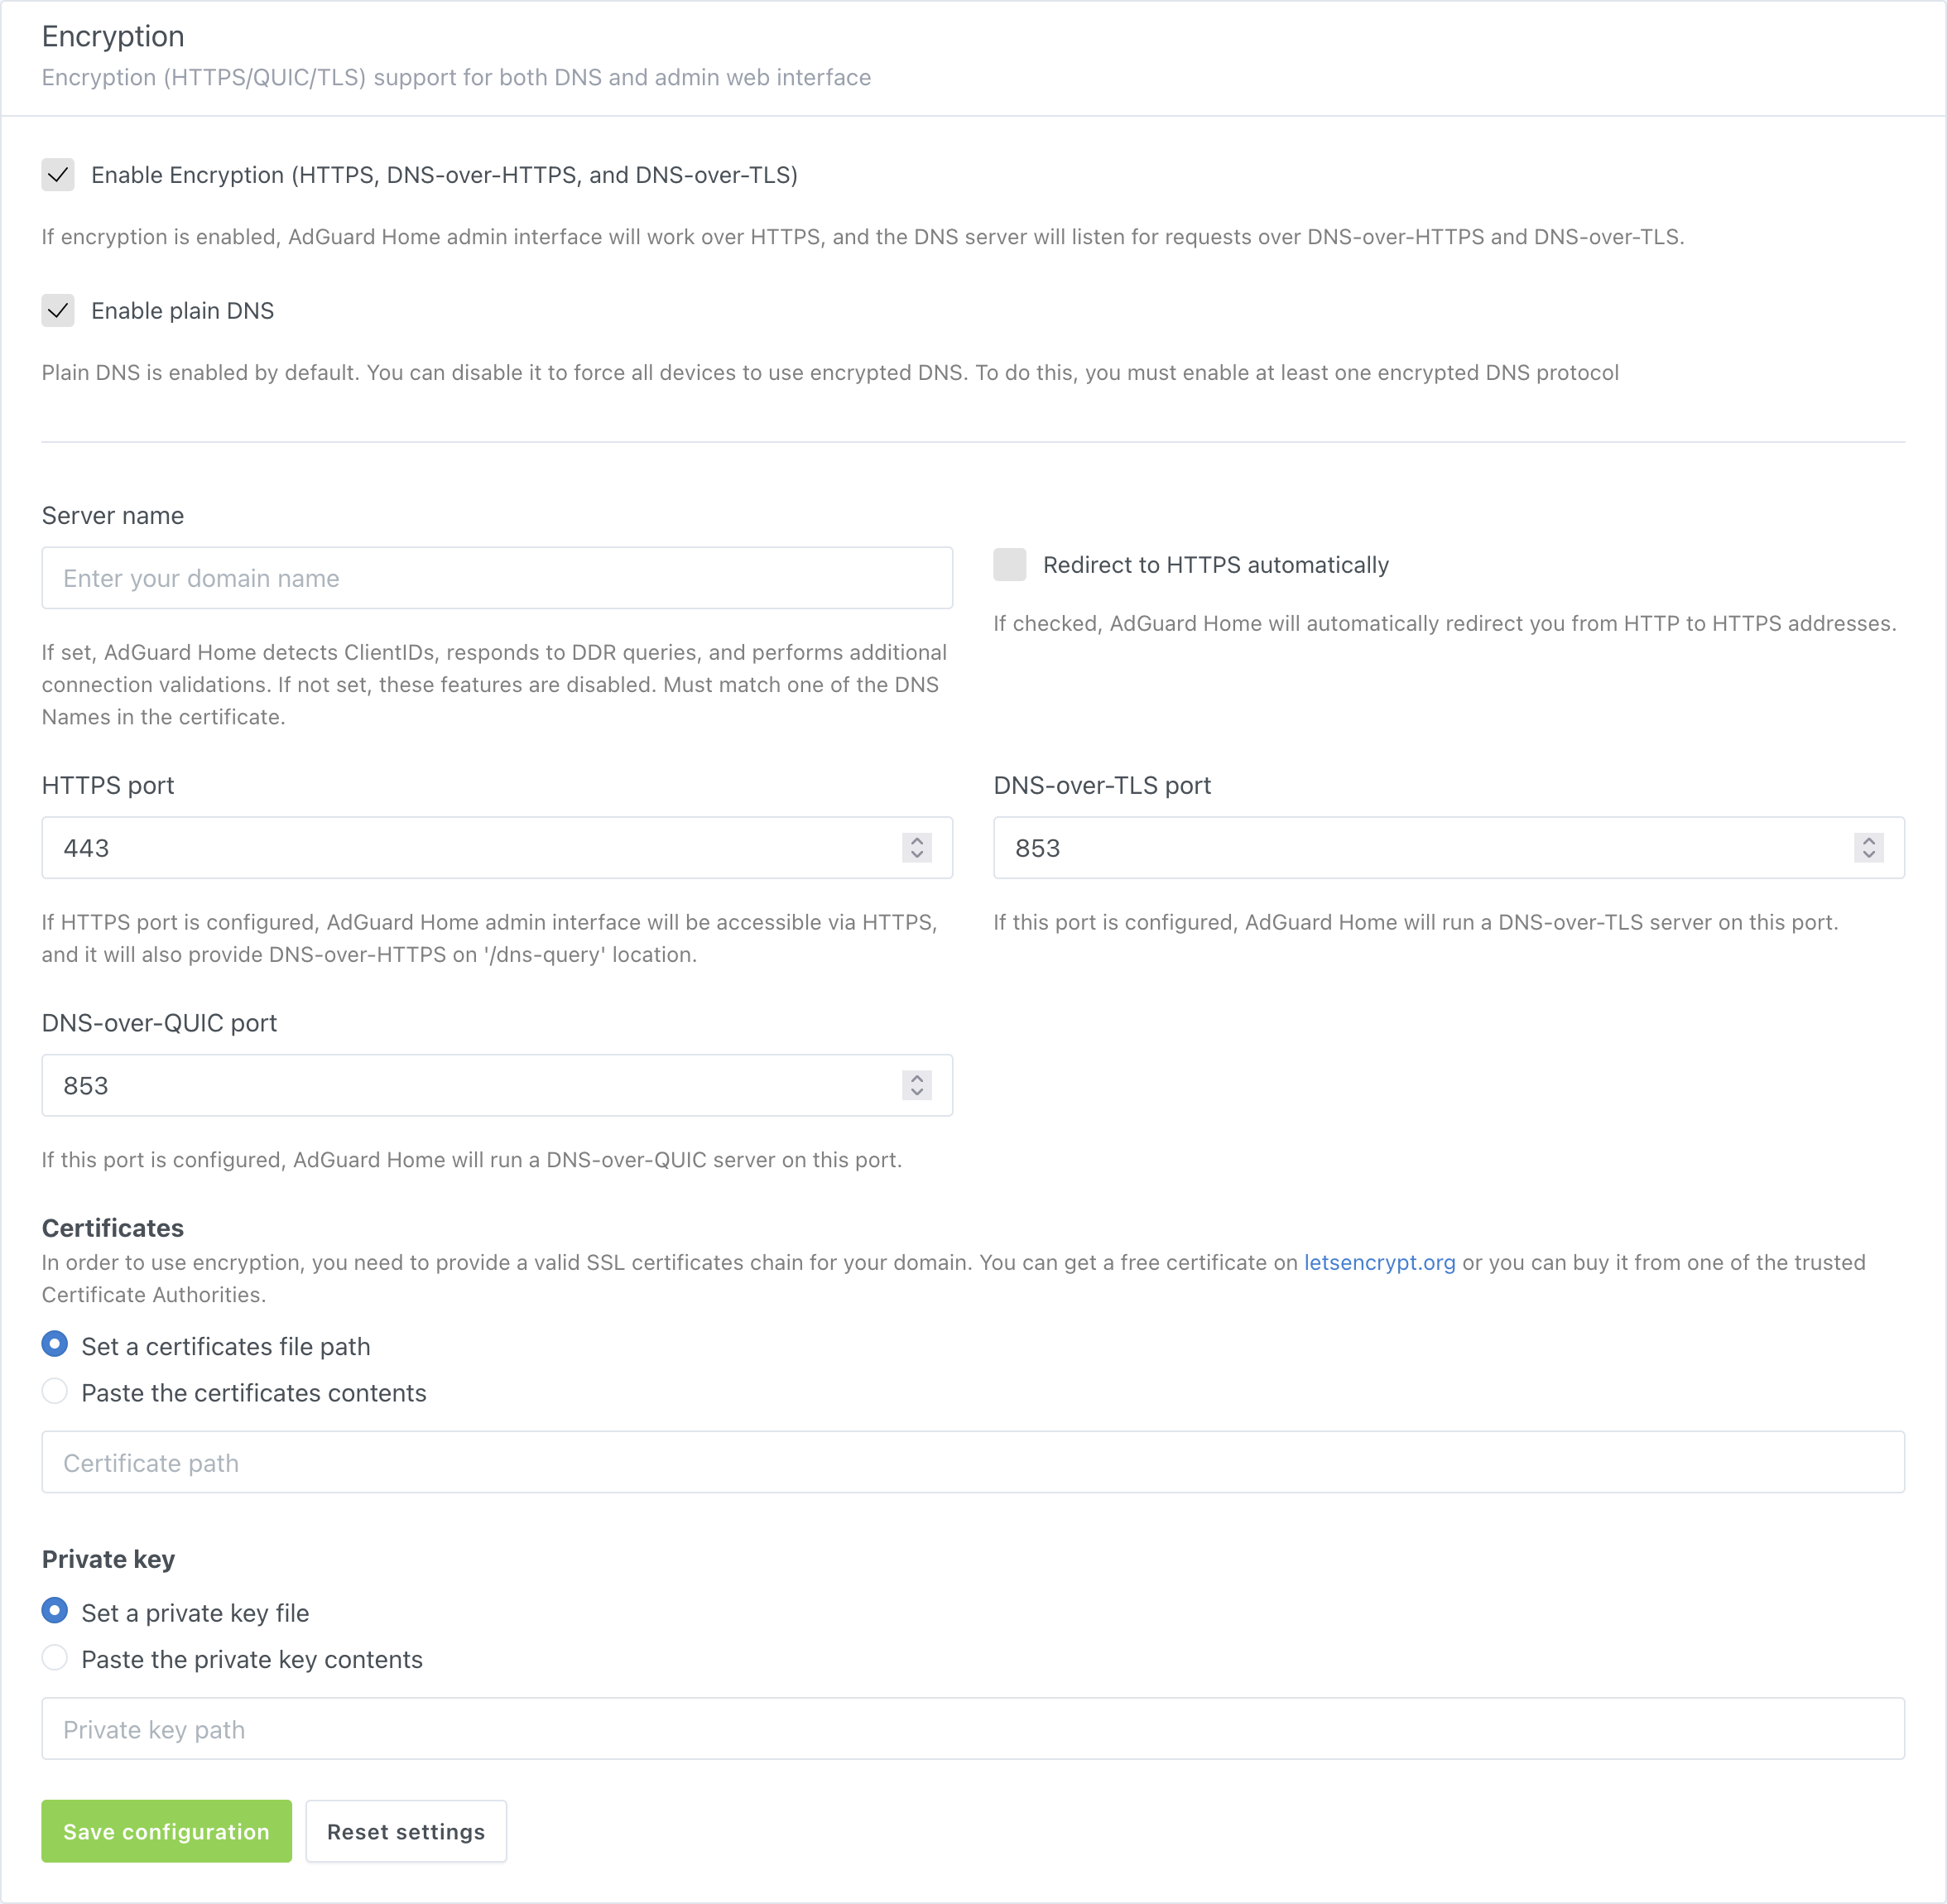
Task: Increment the DNS-over-TLS port stepper
Action: 1868,841
